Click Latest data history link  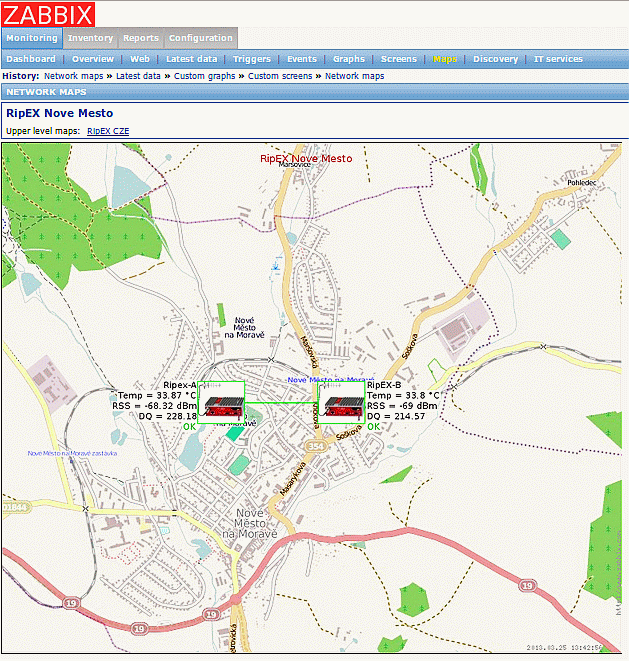pos(138,76)
